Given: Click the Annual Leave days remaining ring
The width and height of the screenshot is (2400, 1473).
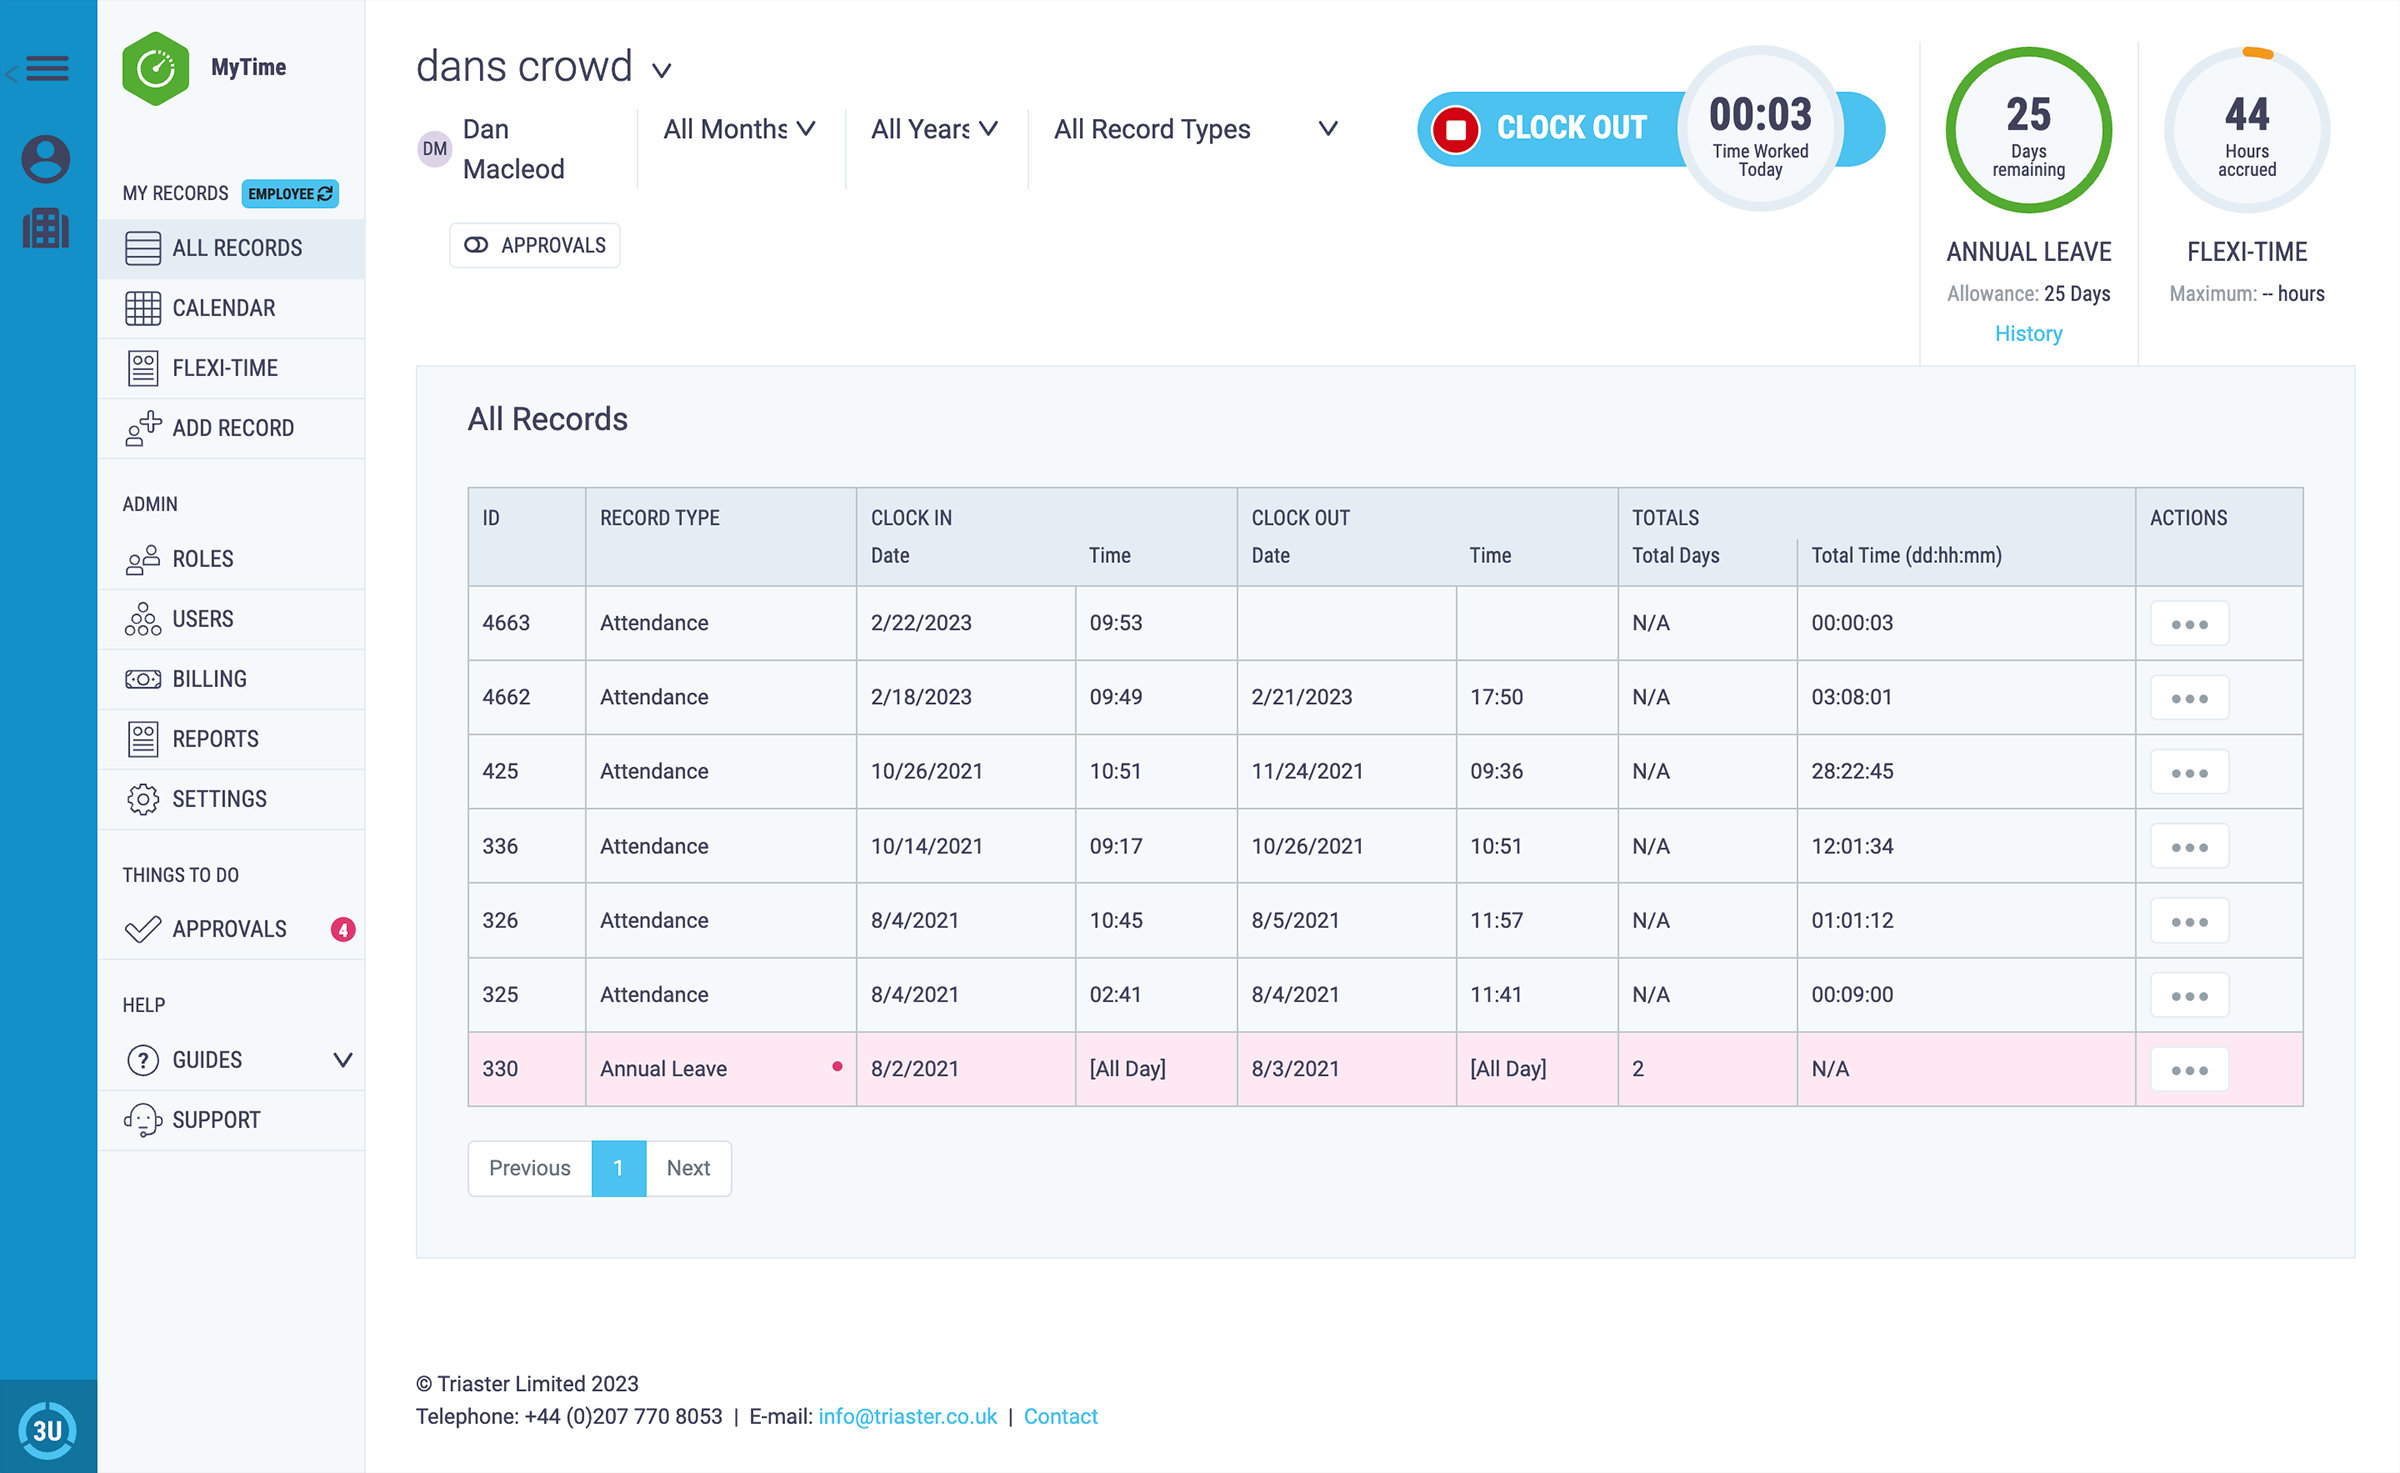Looking at the screenshot, I should [2028, 130].
